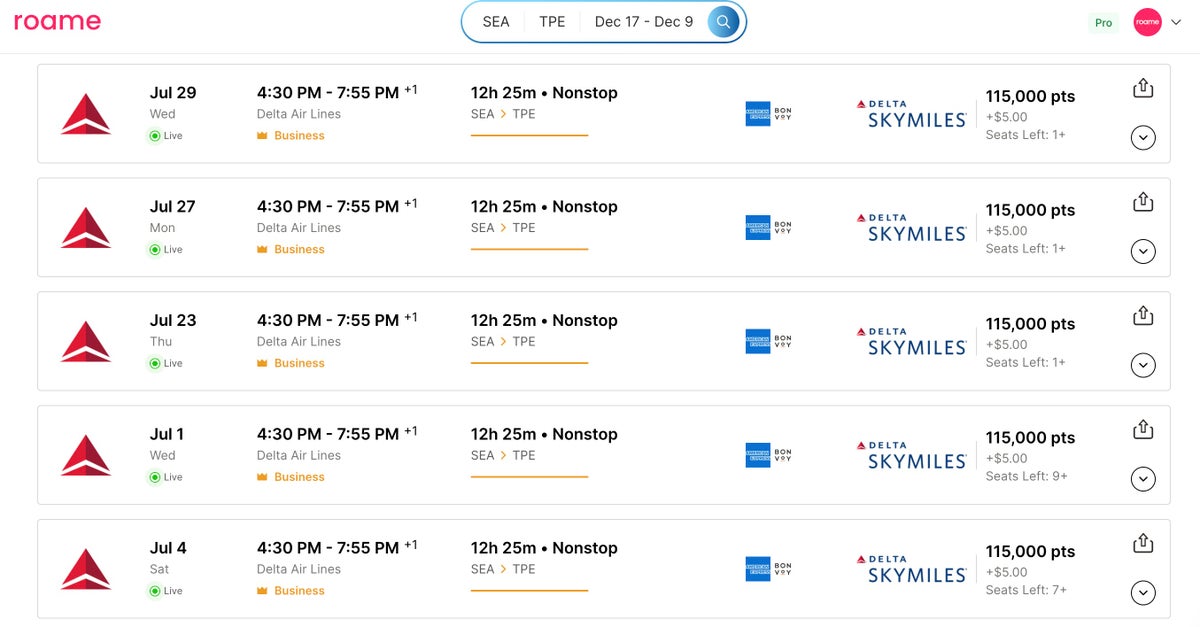
Task: Expand Jul 23 flight details
Action: [1143, 366]
